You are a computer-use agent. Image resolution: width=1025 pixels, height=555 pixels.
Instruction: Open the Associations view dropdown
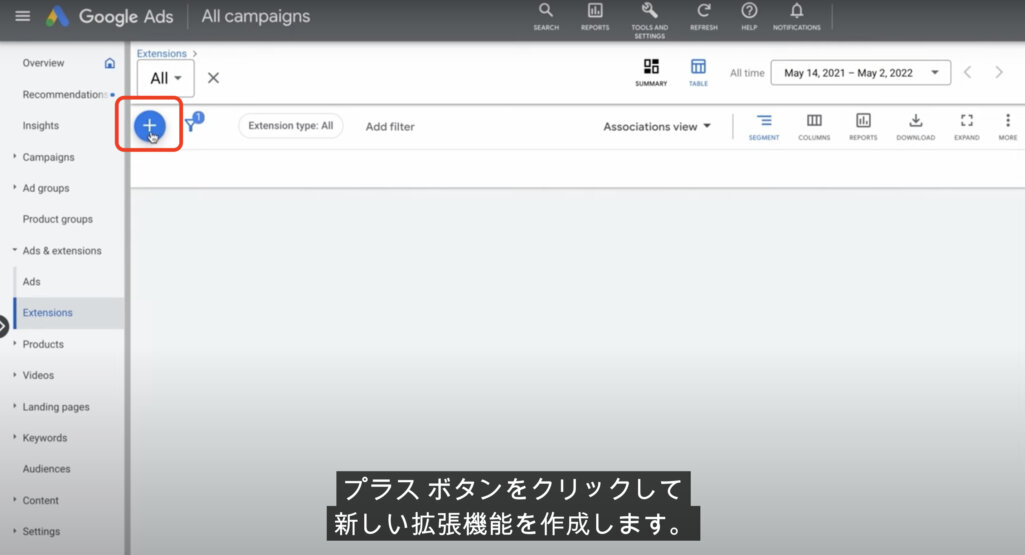point(657,127)
